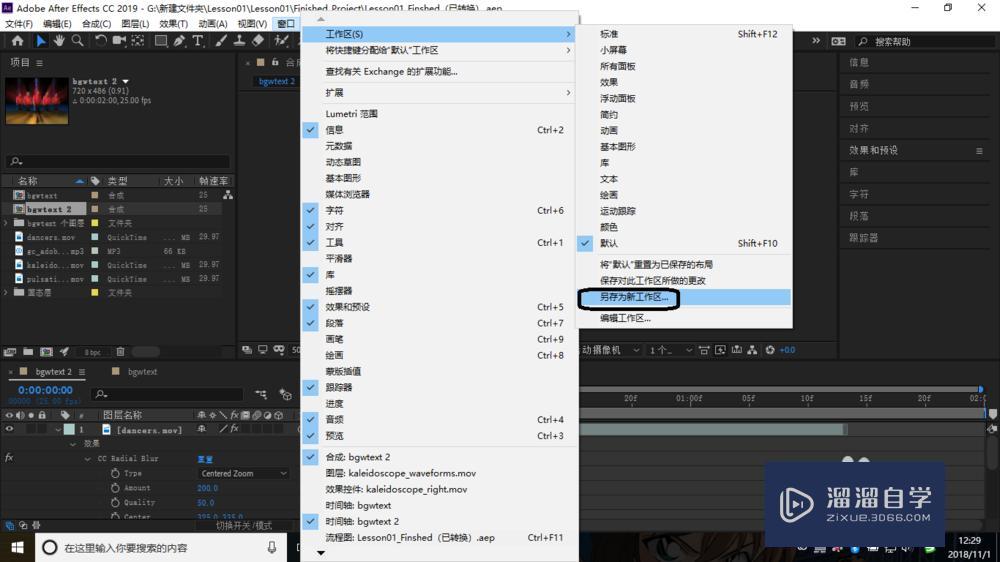Toggle the 工具 panel menu item
1000x562 pixels.
coord(440,242)
